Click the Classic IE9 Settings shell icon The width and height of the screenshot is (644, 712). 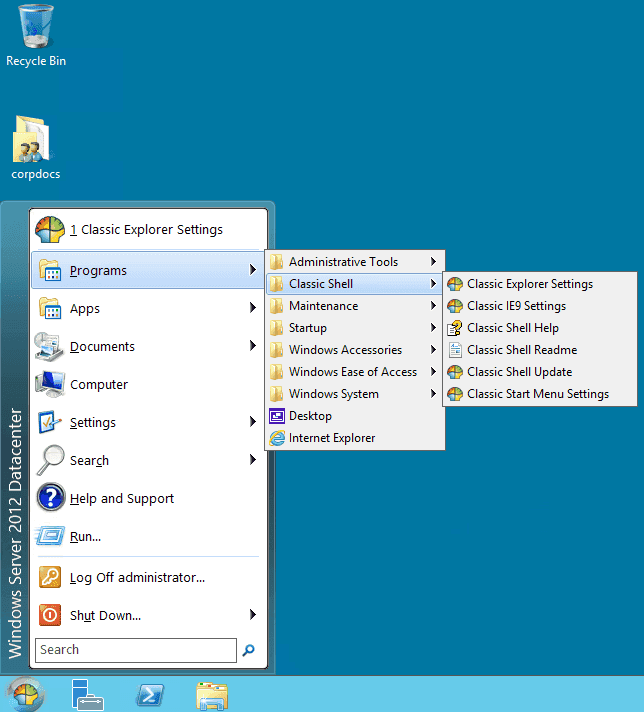[x=455, y=306]
